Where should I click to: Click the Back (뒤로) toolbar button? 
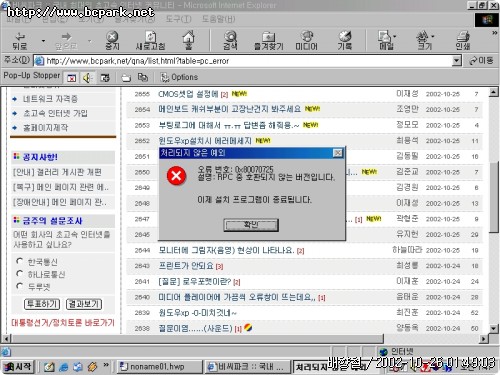tap(20, 41)
